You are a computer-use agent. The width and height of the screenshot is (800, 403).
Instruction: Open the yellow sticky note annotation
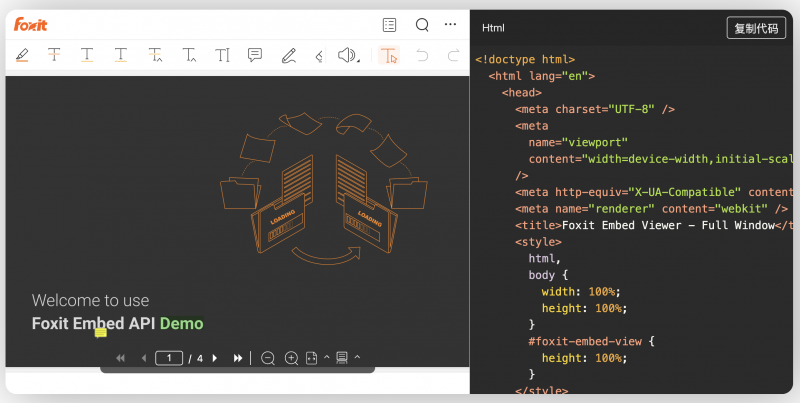pos(101,333)
